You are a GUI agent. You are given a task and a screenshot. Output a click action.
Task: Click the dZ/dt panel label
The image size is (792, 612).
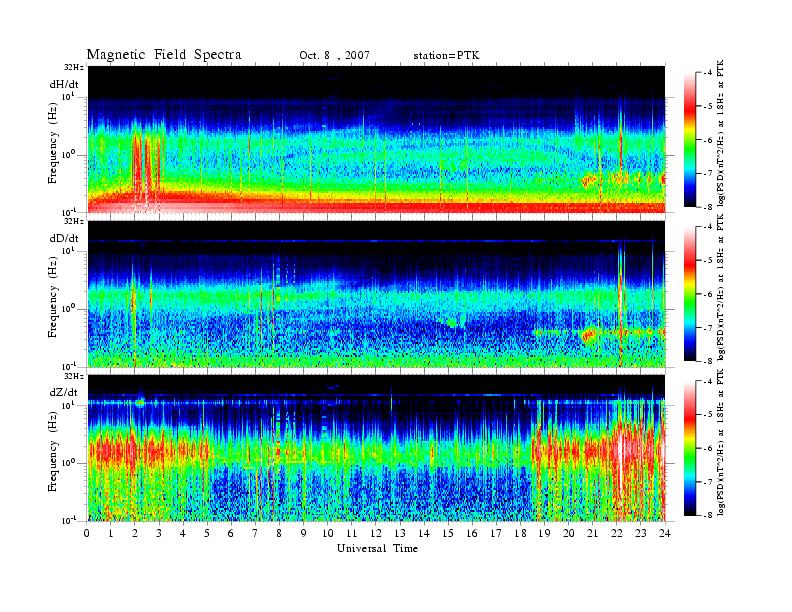[64, 392]
